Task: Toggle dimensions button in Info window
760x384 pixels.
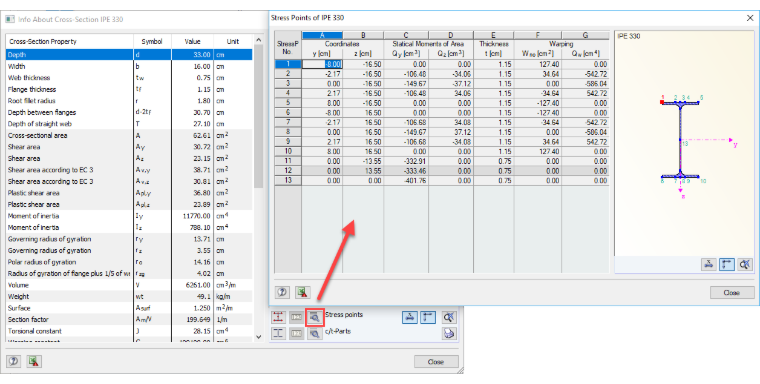Action: [x=410, y=317]
